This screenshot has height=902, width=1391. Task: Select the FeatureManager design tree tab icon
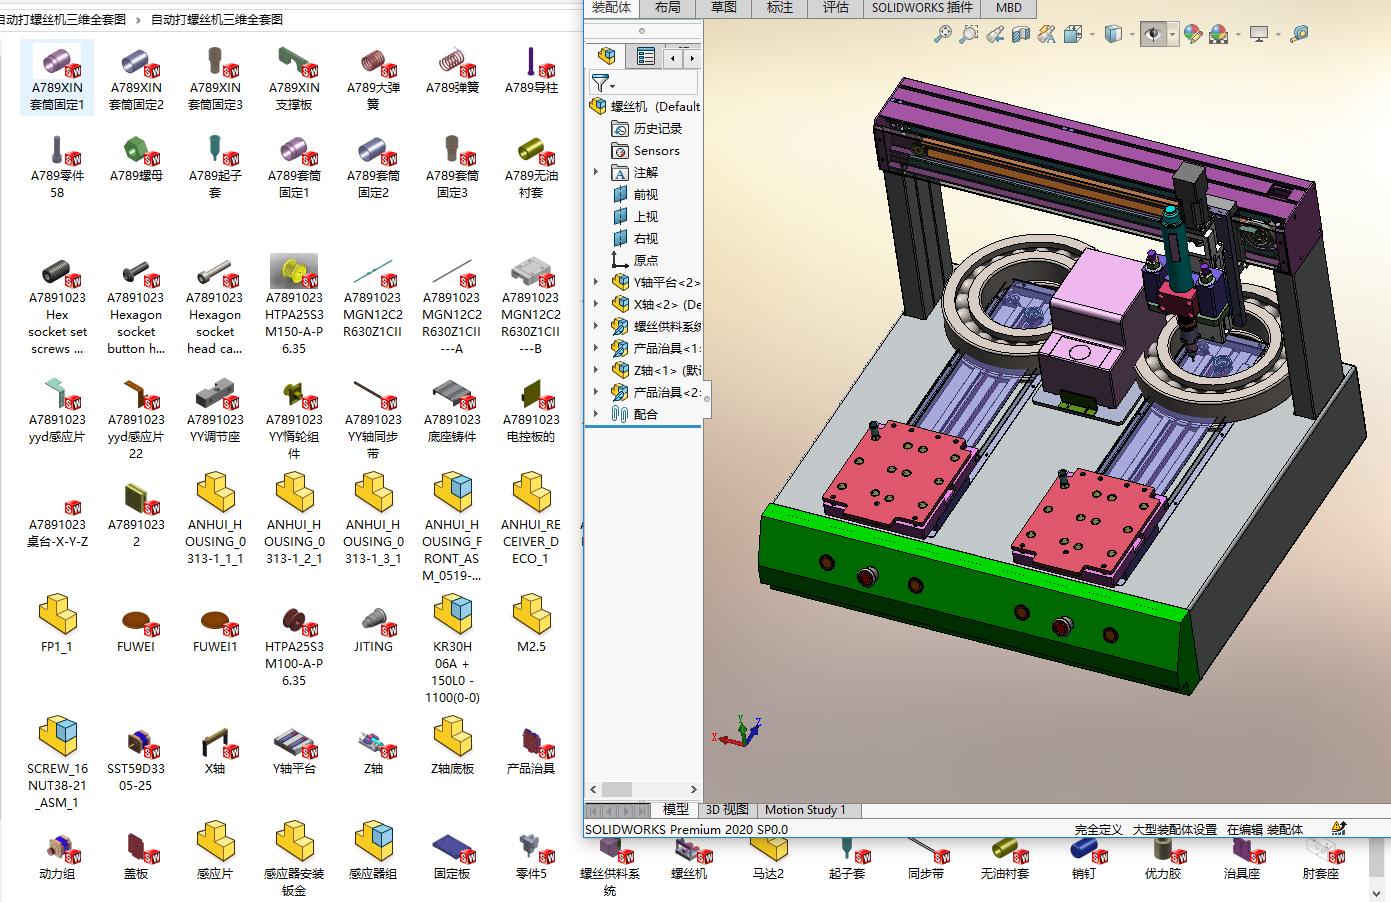(607, 56)
